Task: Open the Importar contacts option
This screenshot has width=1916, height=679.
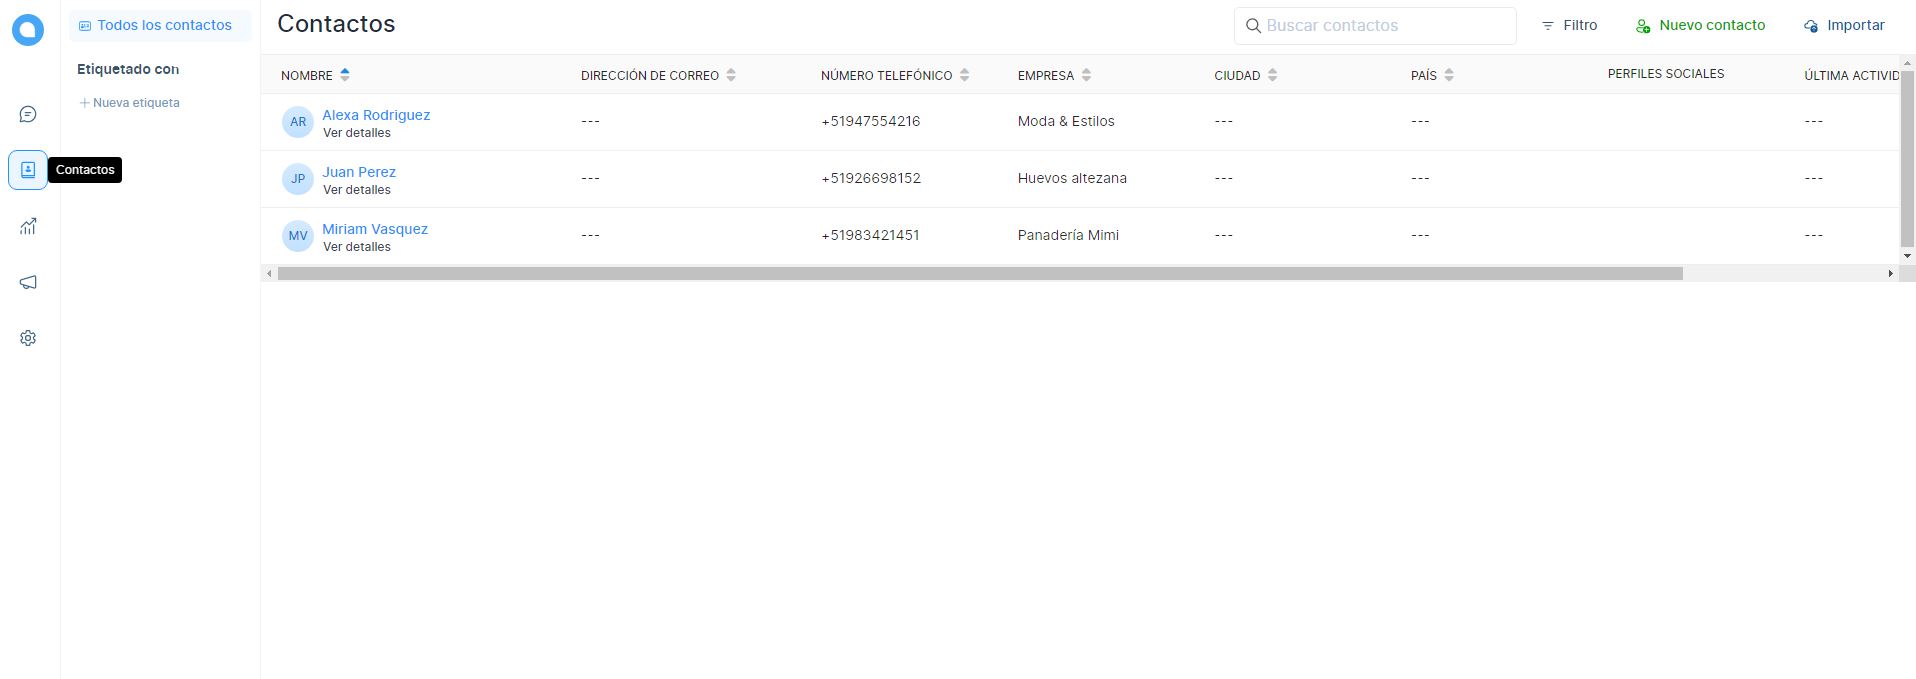Action: (x=1844, y=25)
